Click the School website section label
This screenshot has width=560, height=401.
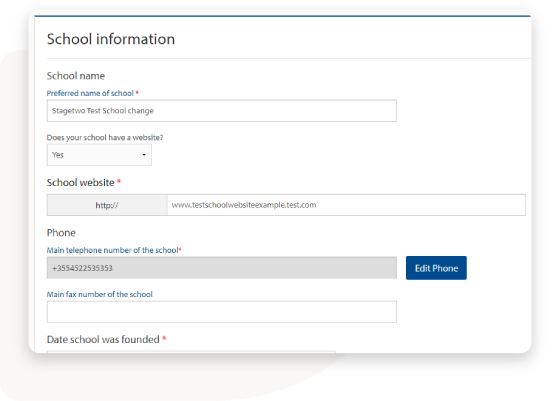[x=80, y=182]
